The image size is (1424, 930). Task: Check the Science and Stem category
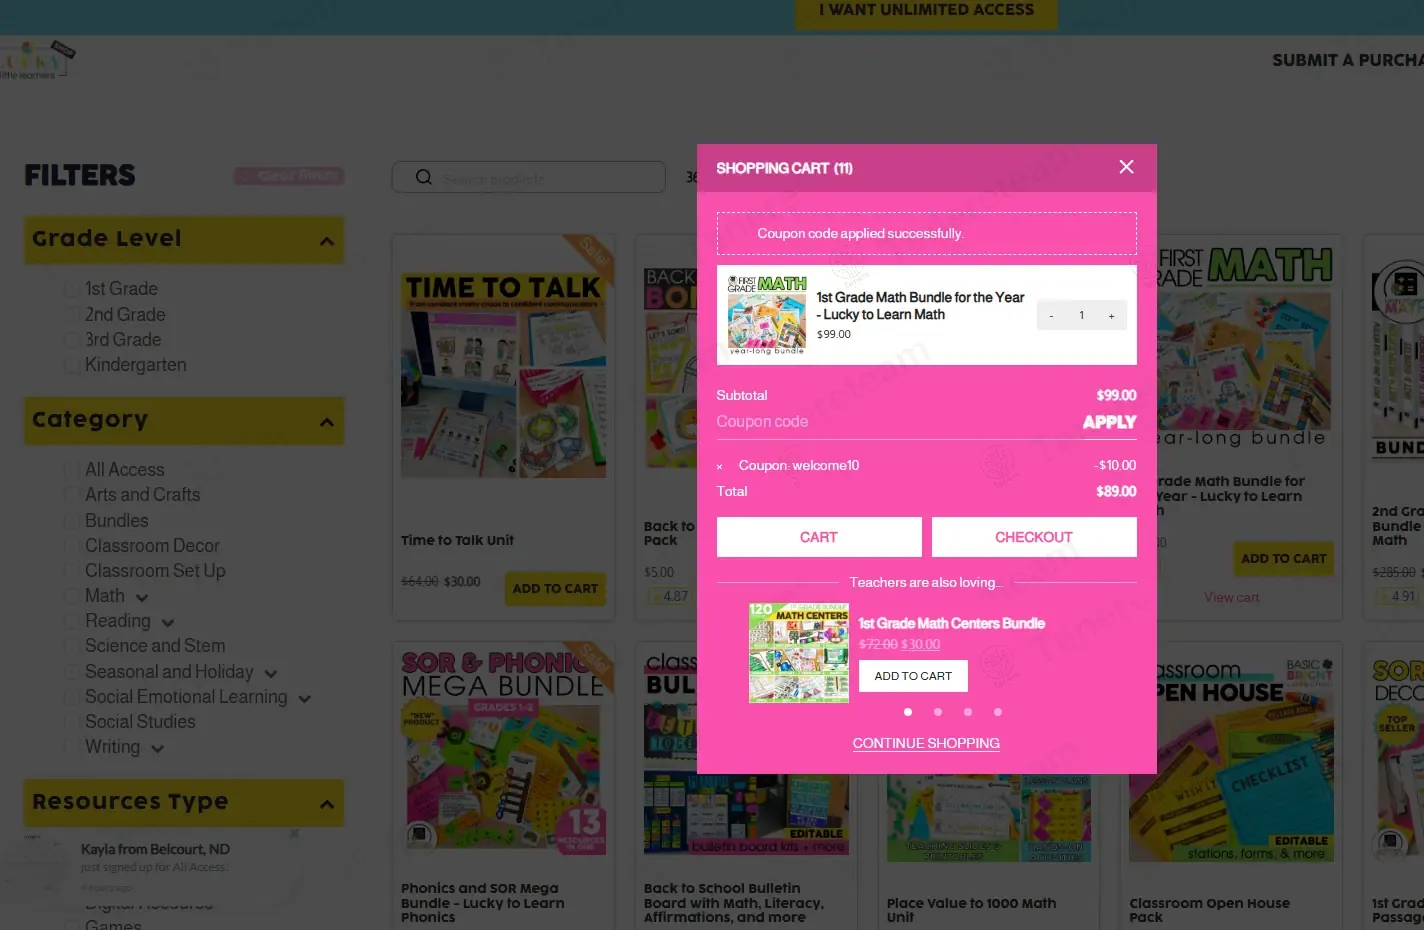(72, 646)
